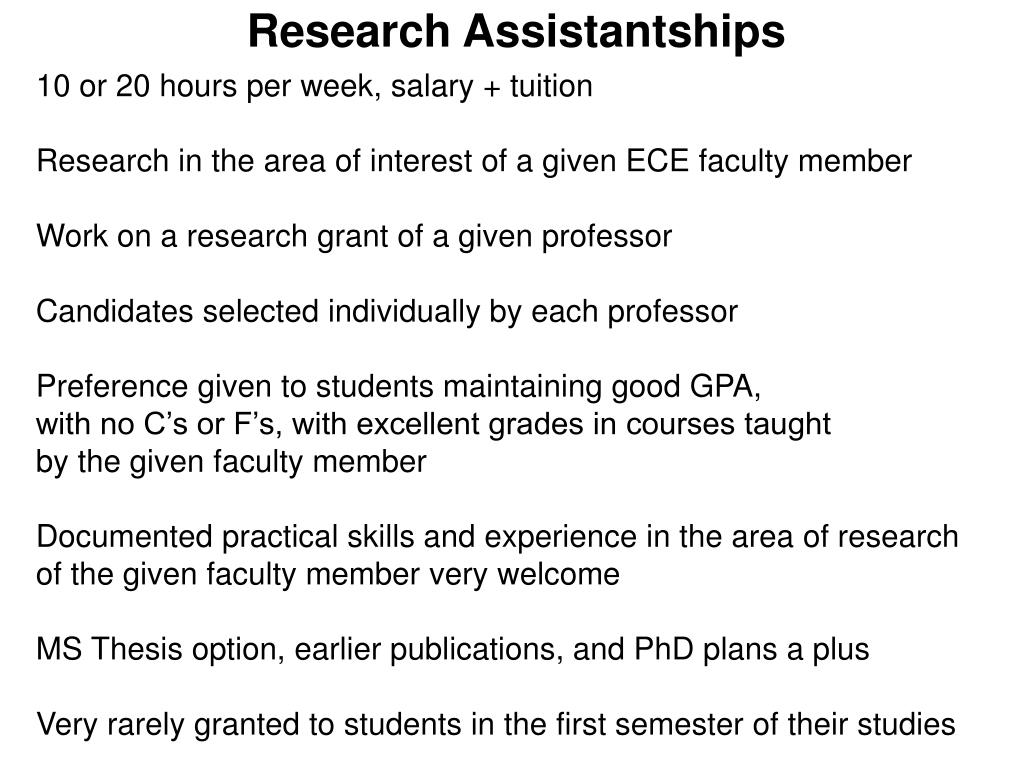The image size is (1024, 768).
Task: Click the word 'ECE' in the body text
Action: pyautogui.click(x=657, y=161)
